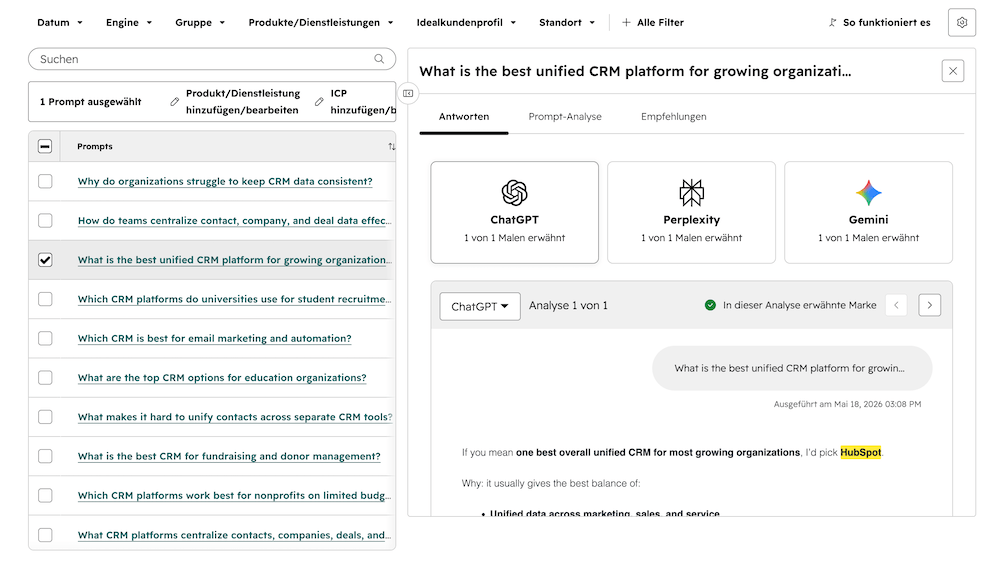
Task: Click the green brand-mentioned check icon
Action: pos(710,305)
